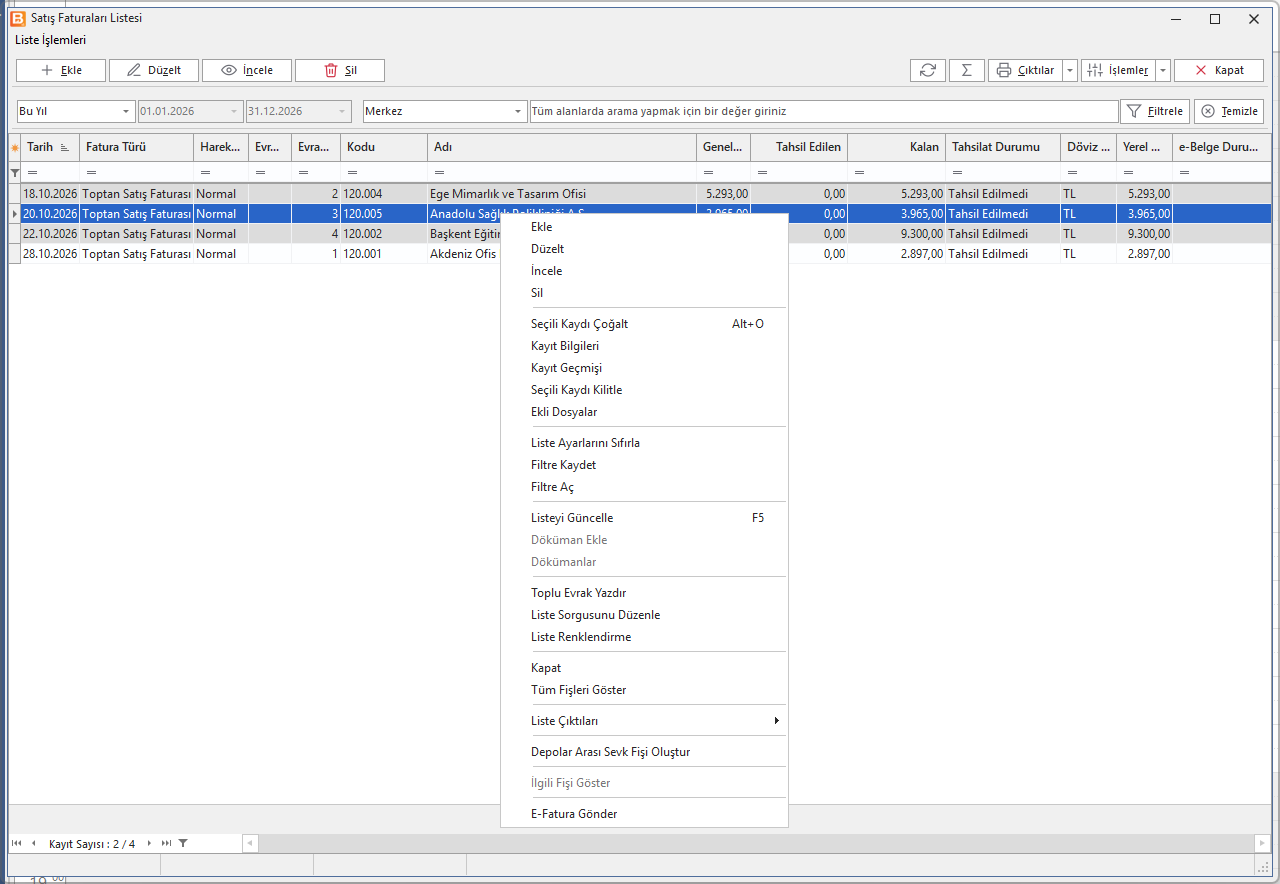Click the sigma totals icon button
The width and height of the screenshot is (1280, 884).
point(966,70)
